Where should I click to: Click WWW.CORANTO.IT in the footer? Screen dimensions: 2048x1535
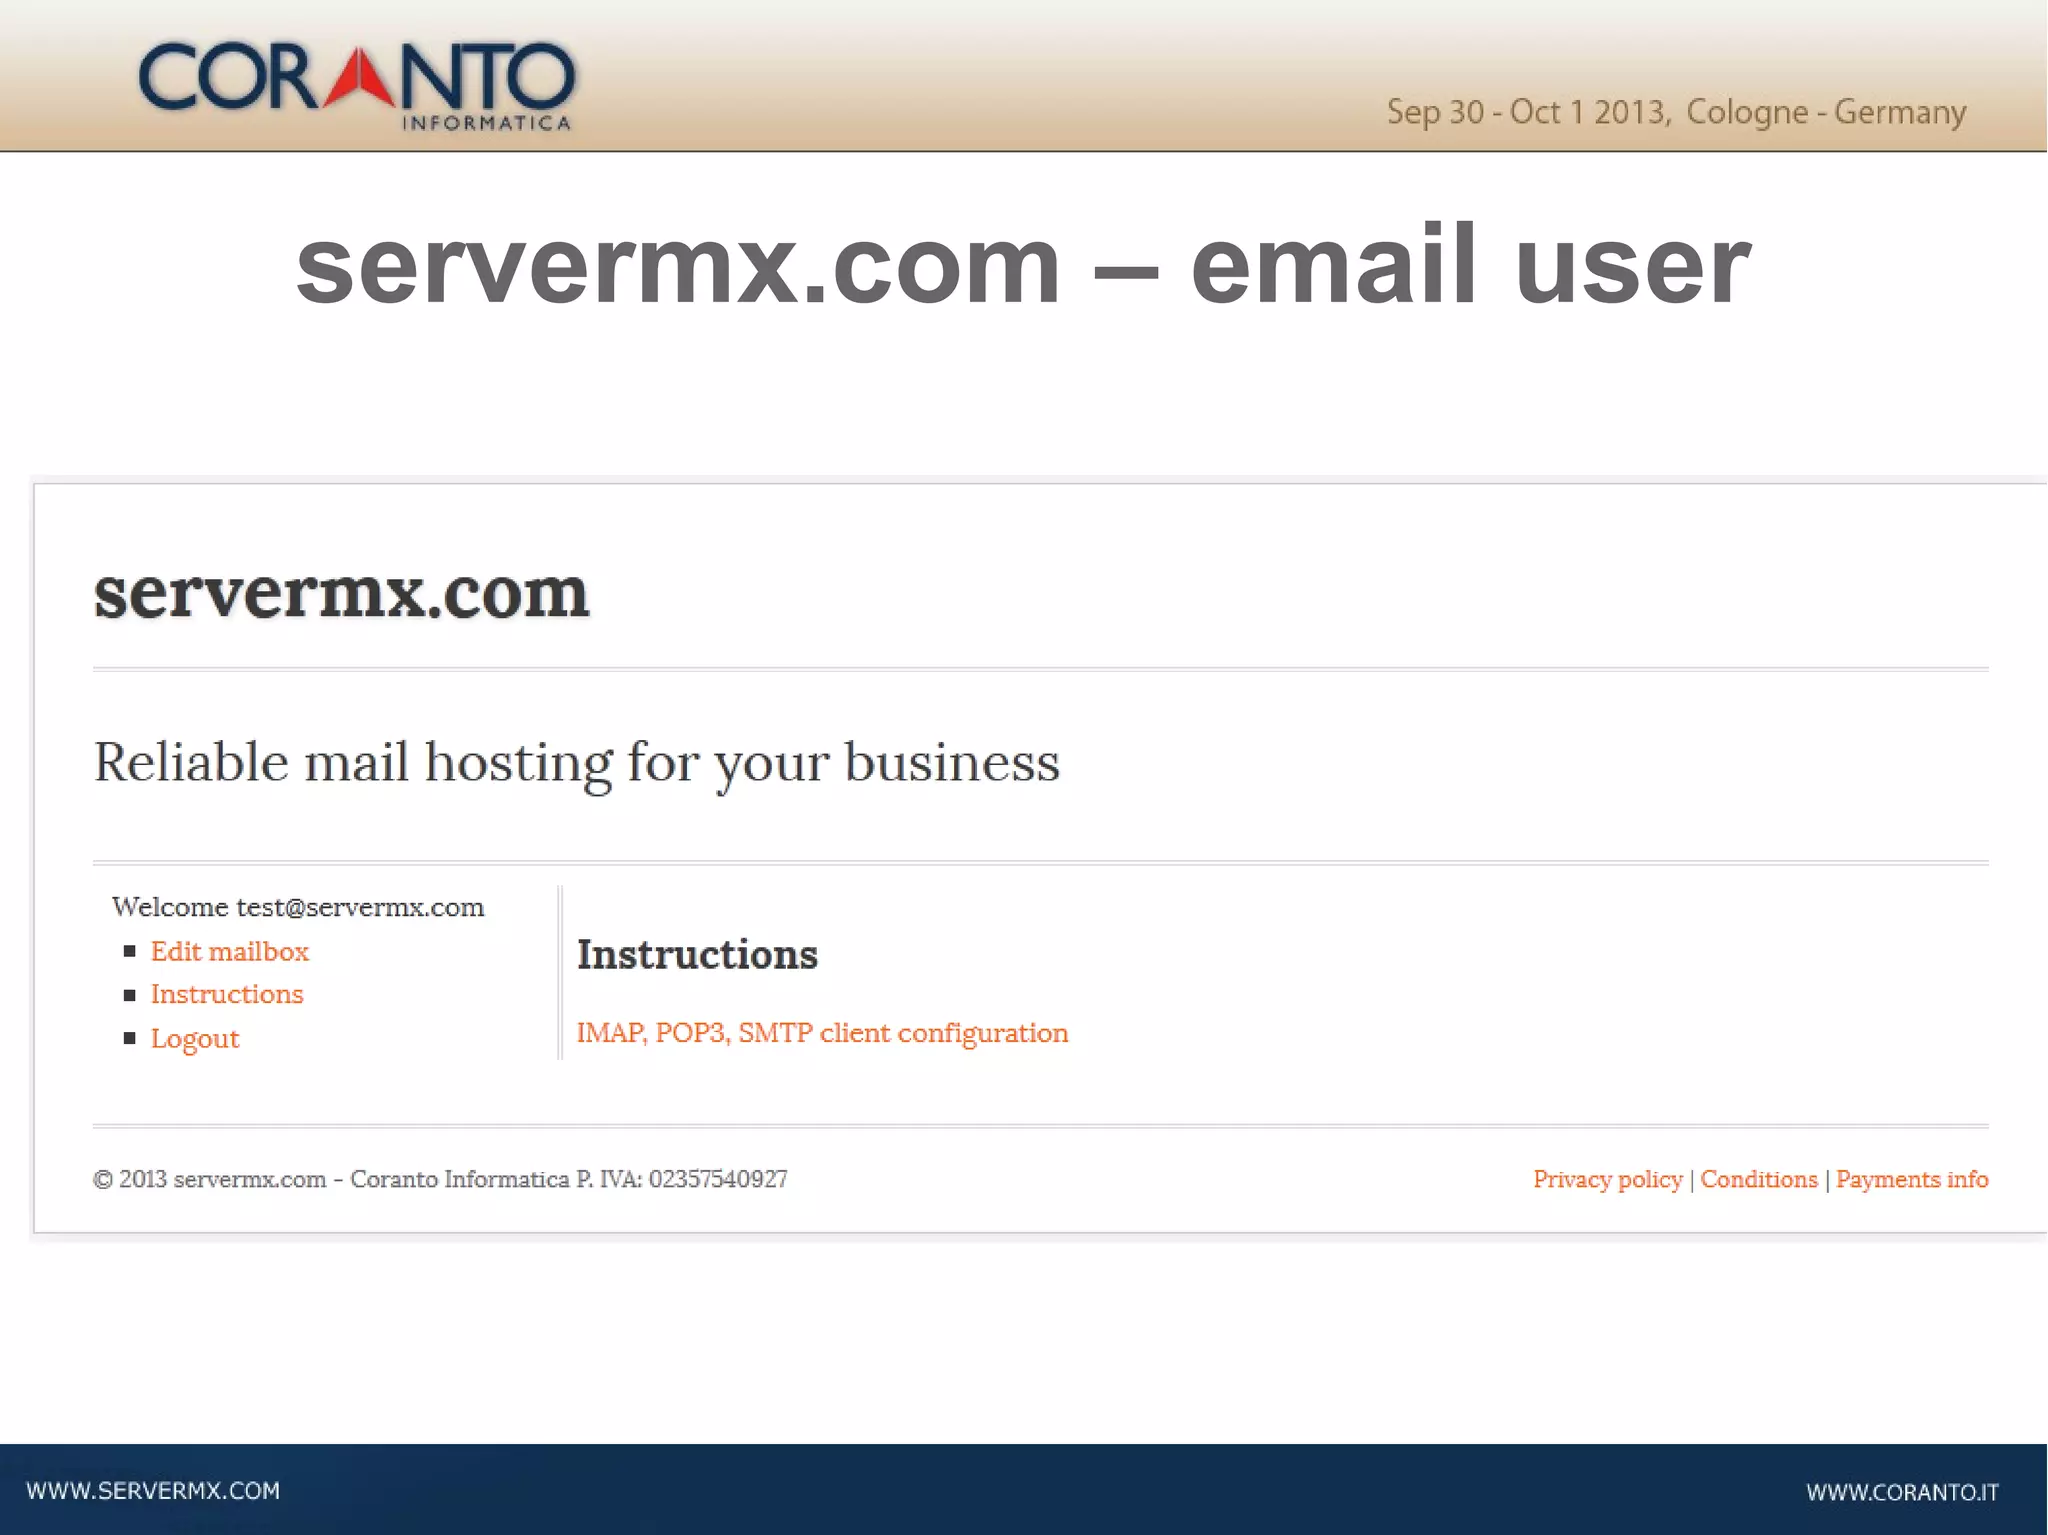1902,1492
